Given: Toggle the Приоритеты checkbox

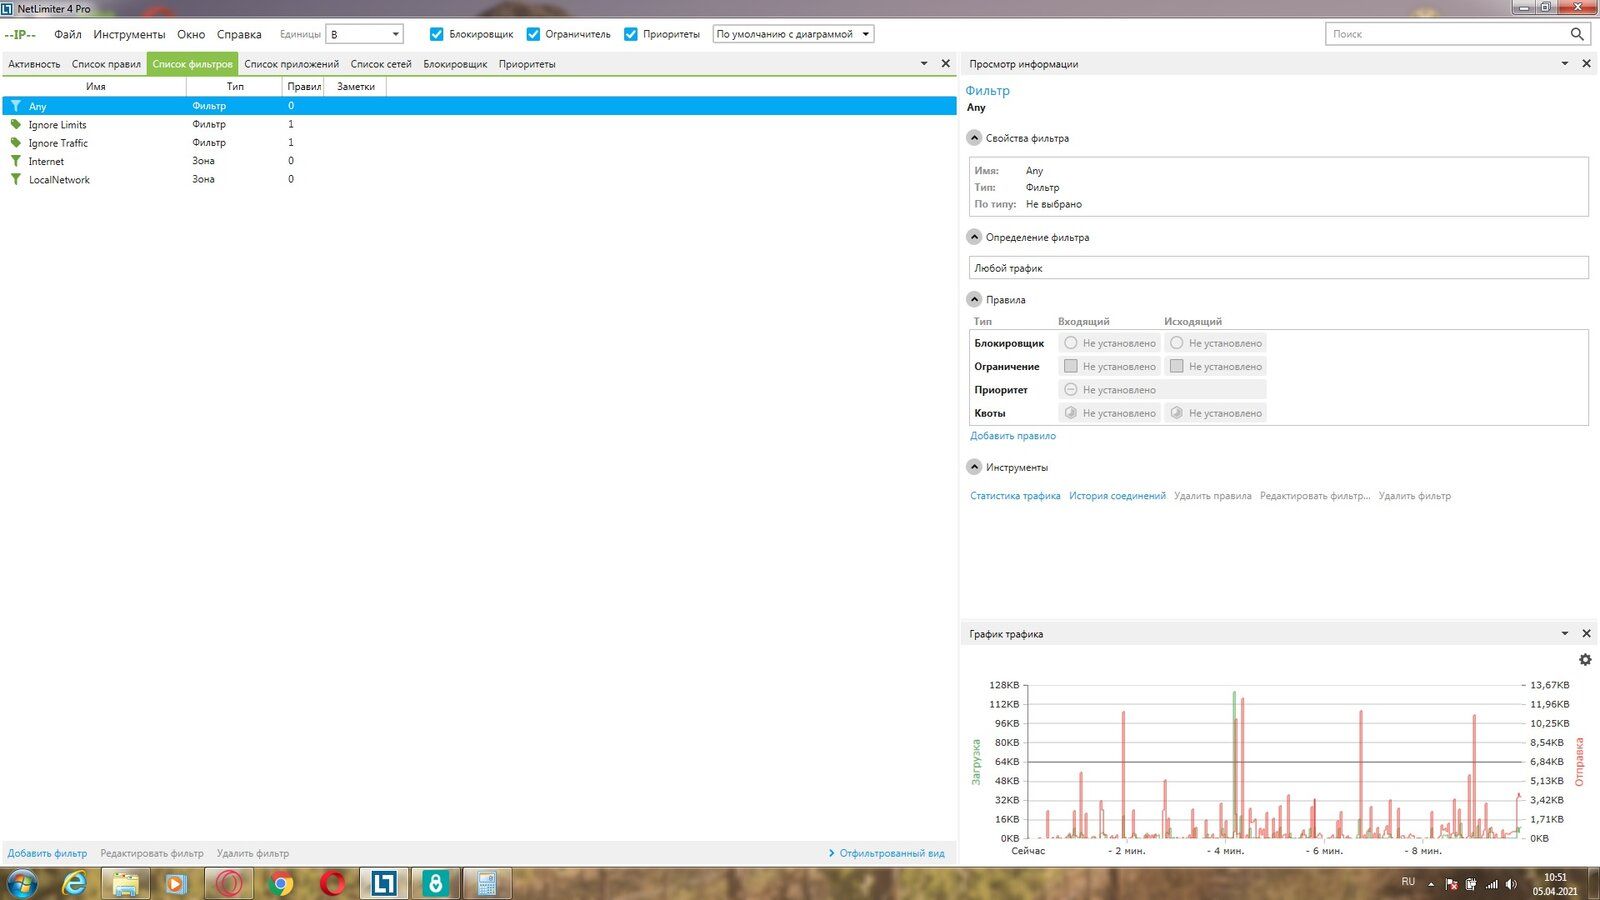Looking at the screenshot, I should (x=631, y=34).
